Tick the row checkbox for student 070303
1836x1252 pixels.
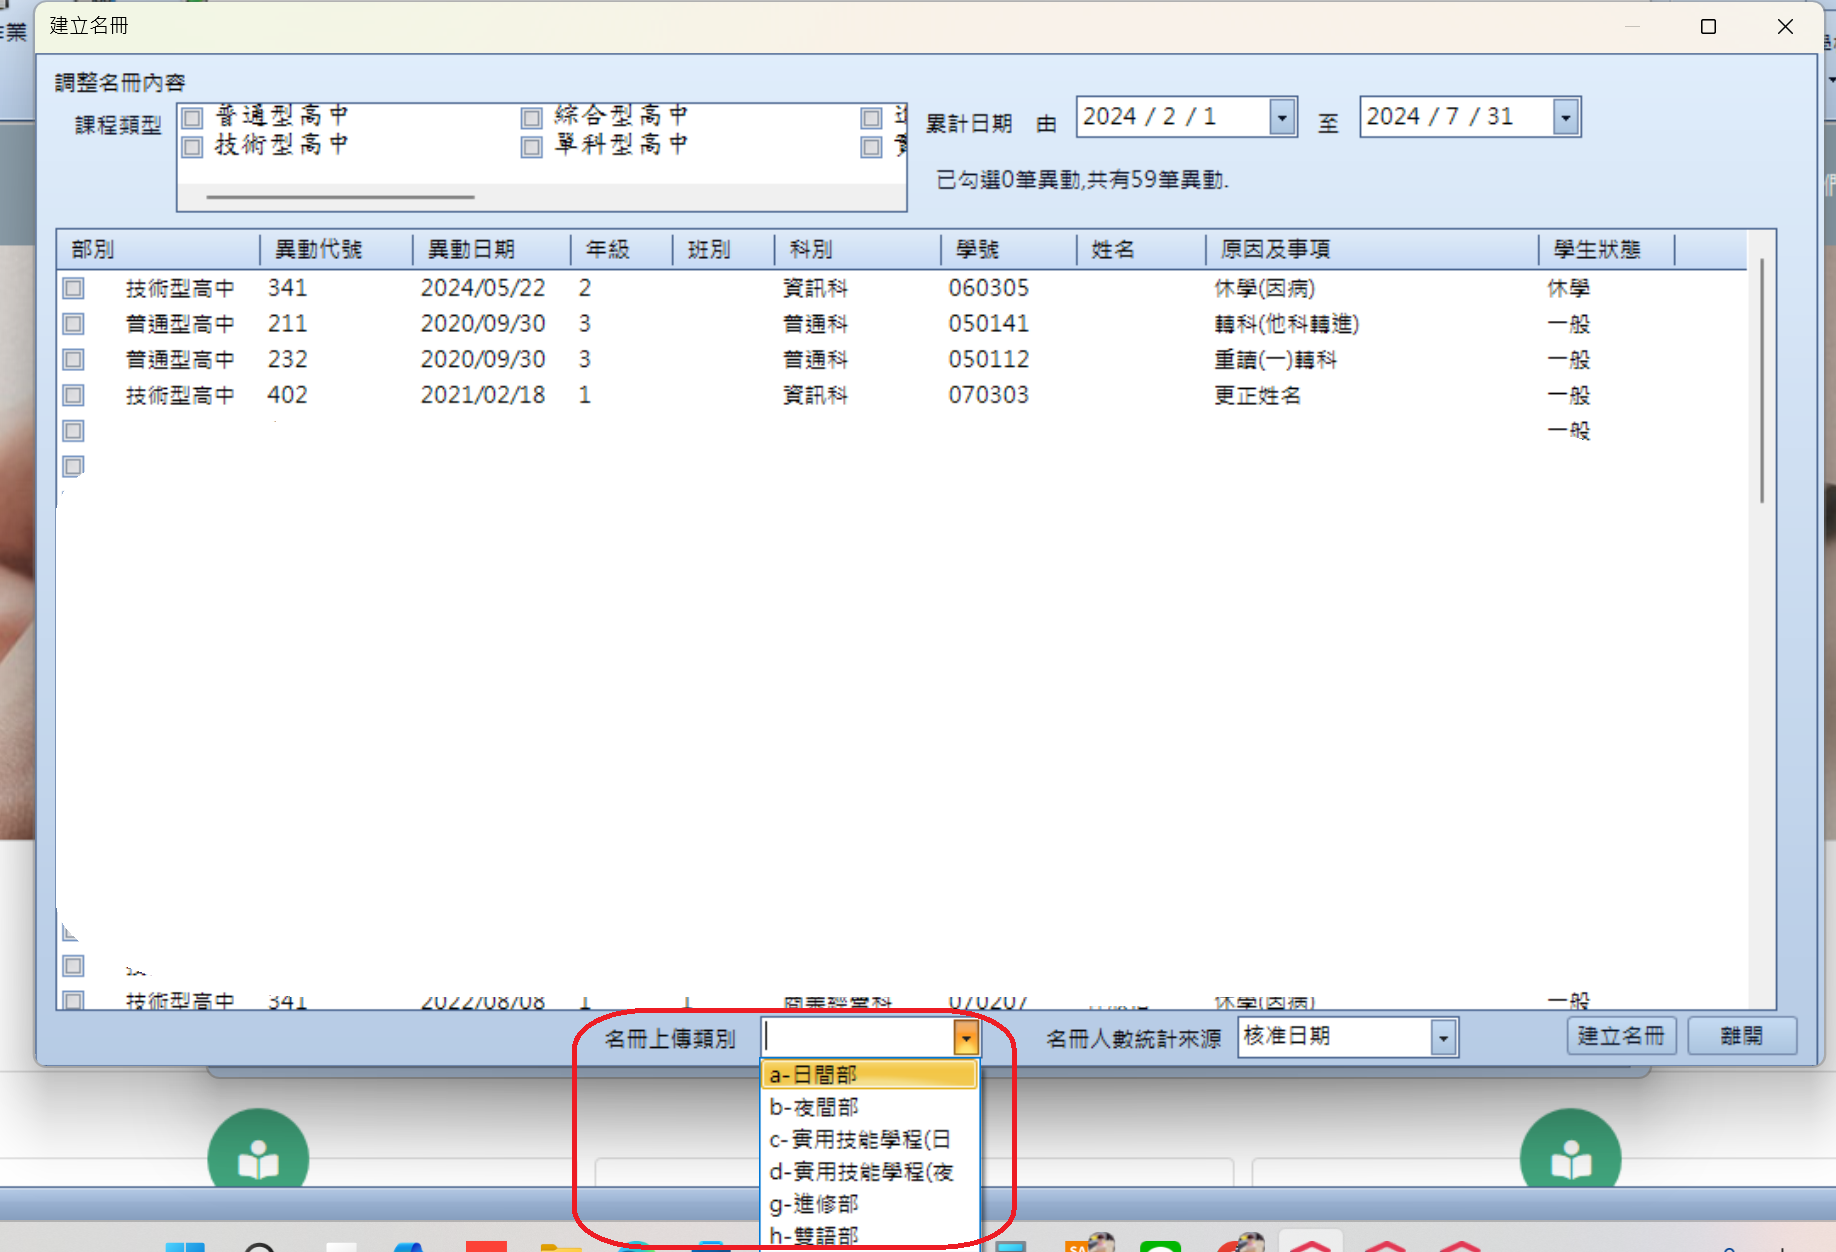(x=73, y=395)
